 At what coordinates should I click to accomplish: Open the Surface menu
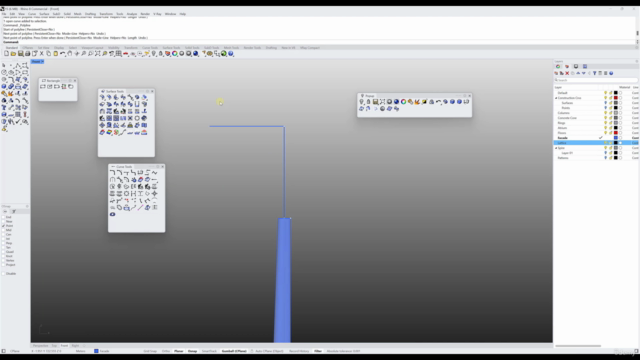pos(44,14)
